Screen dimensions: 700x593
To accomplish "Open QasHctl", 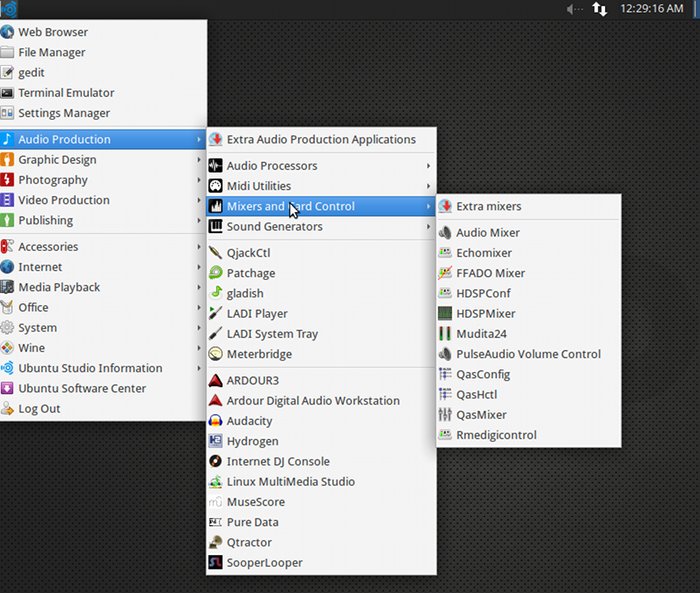I will coord(529,395).
